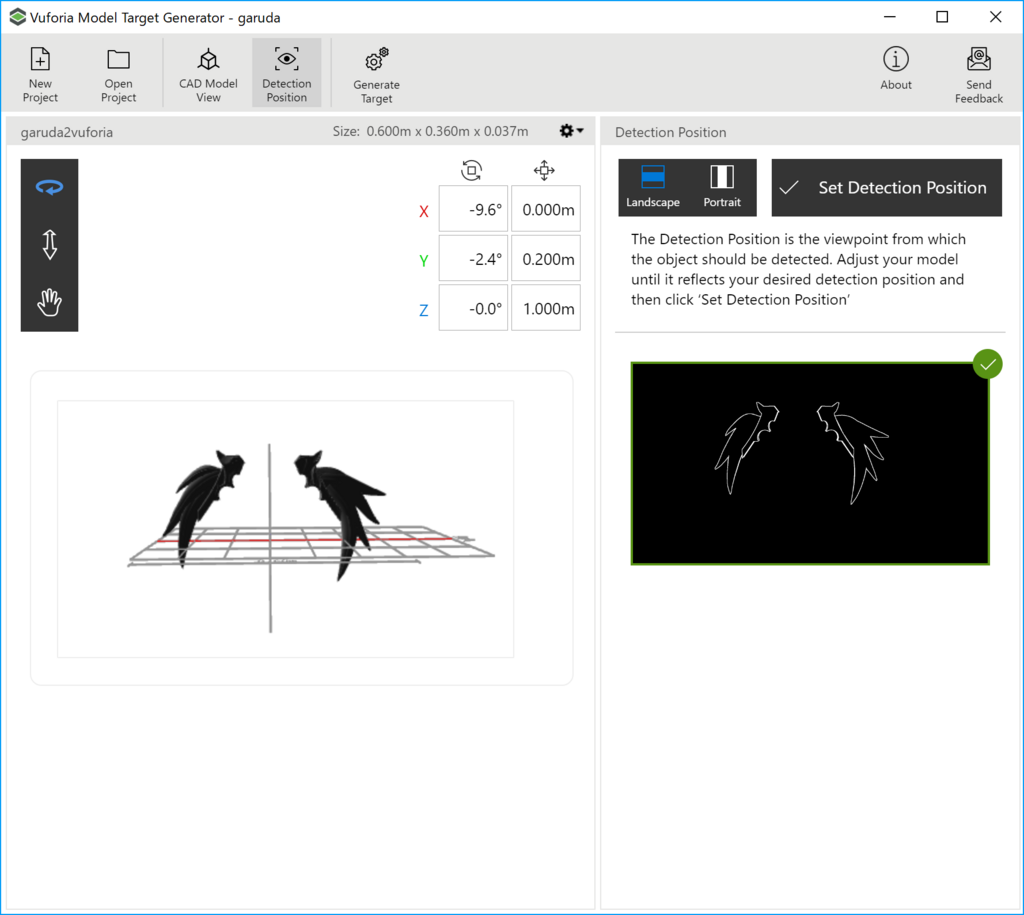Start a New Project

[x=40, y=74]
